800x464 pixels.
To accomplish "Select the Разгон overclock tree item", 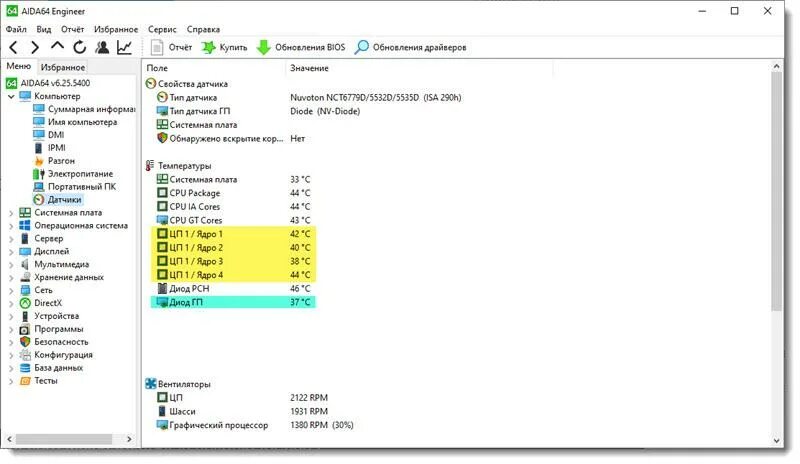I will 54,161.
